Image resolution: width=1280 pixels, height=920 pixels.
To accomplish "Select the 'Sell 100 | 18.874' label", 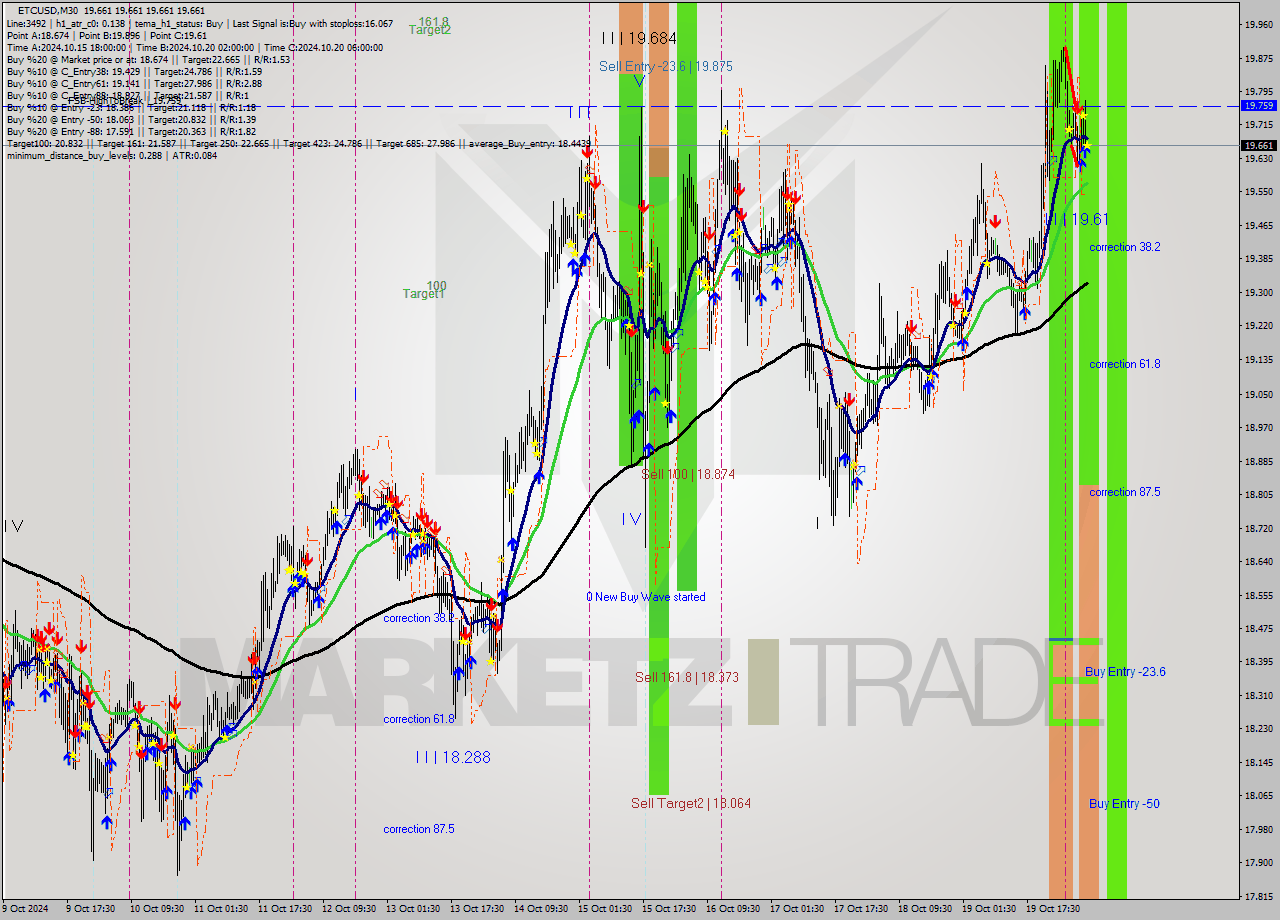I will pyautogui.click(x=688, y=474).
